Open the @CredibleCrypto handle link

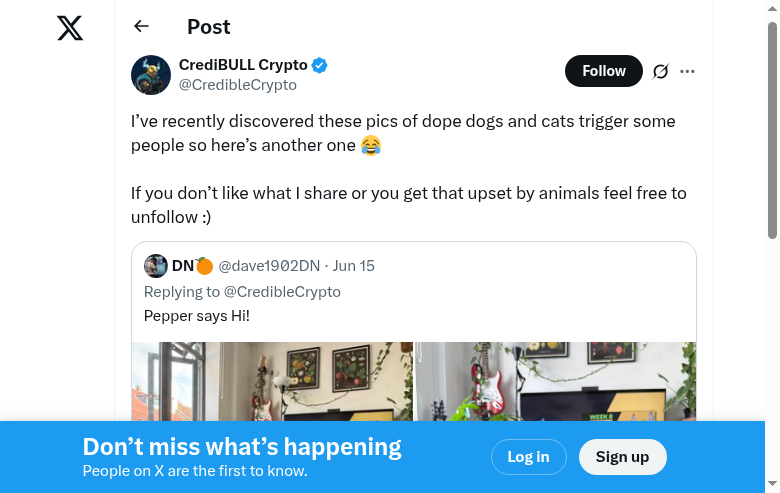coord(237,85)
